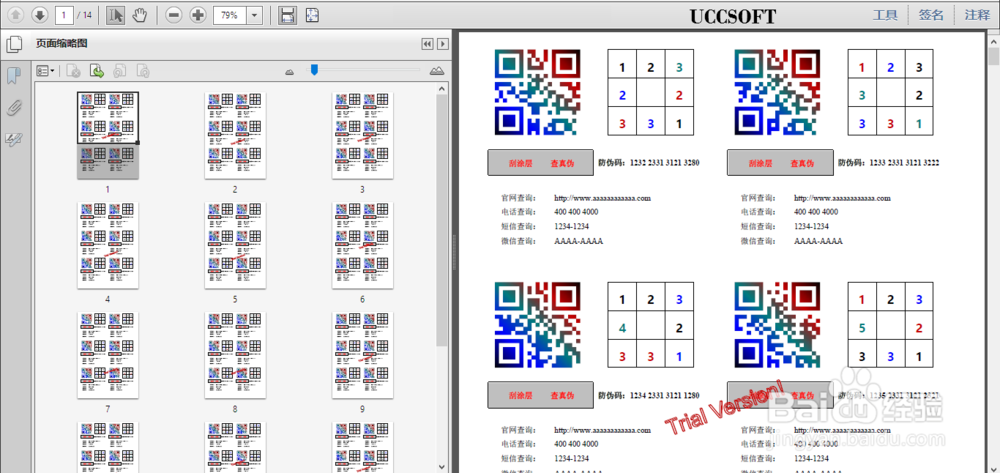Click the second label's QR code
The image size is (1000, 473).
tap(777, 92)
